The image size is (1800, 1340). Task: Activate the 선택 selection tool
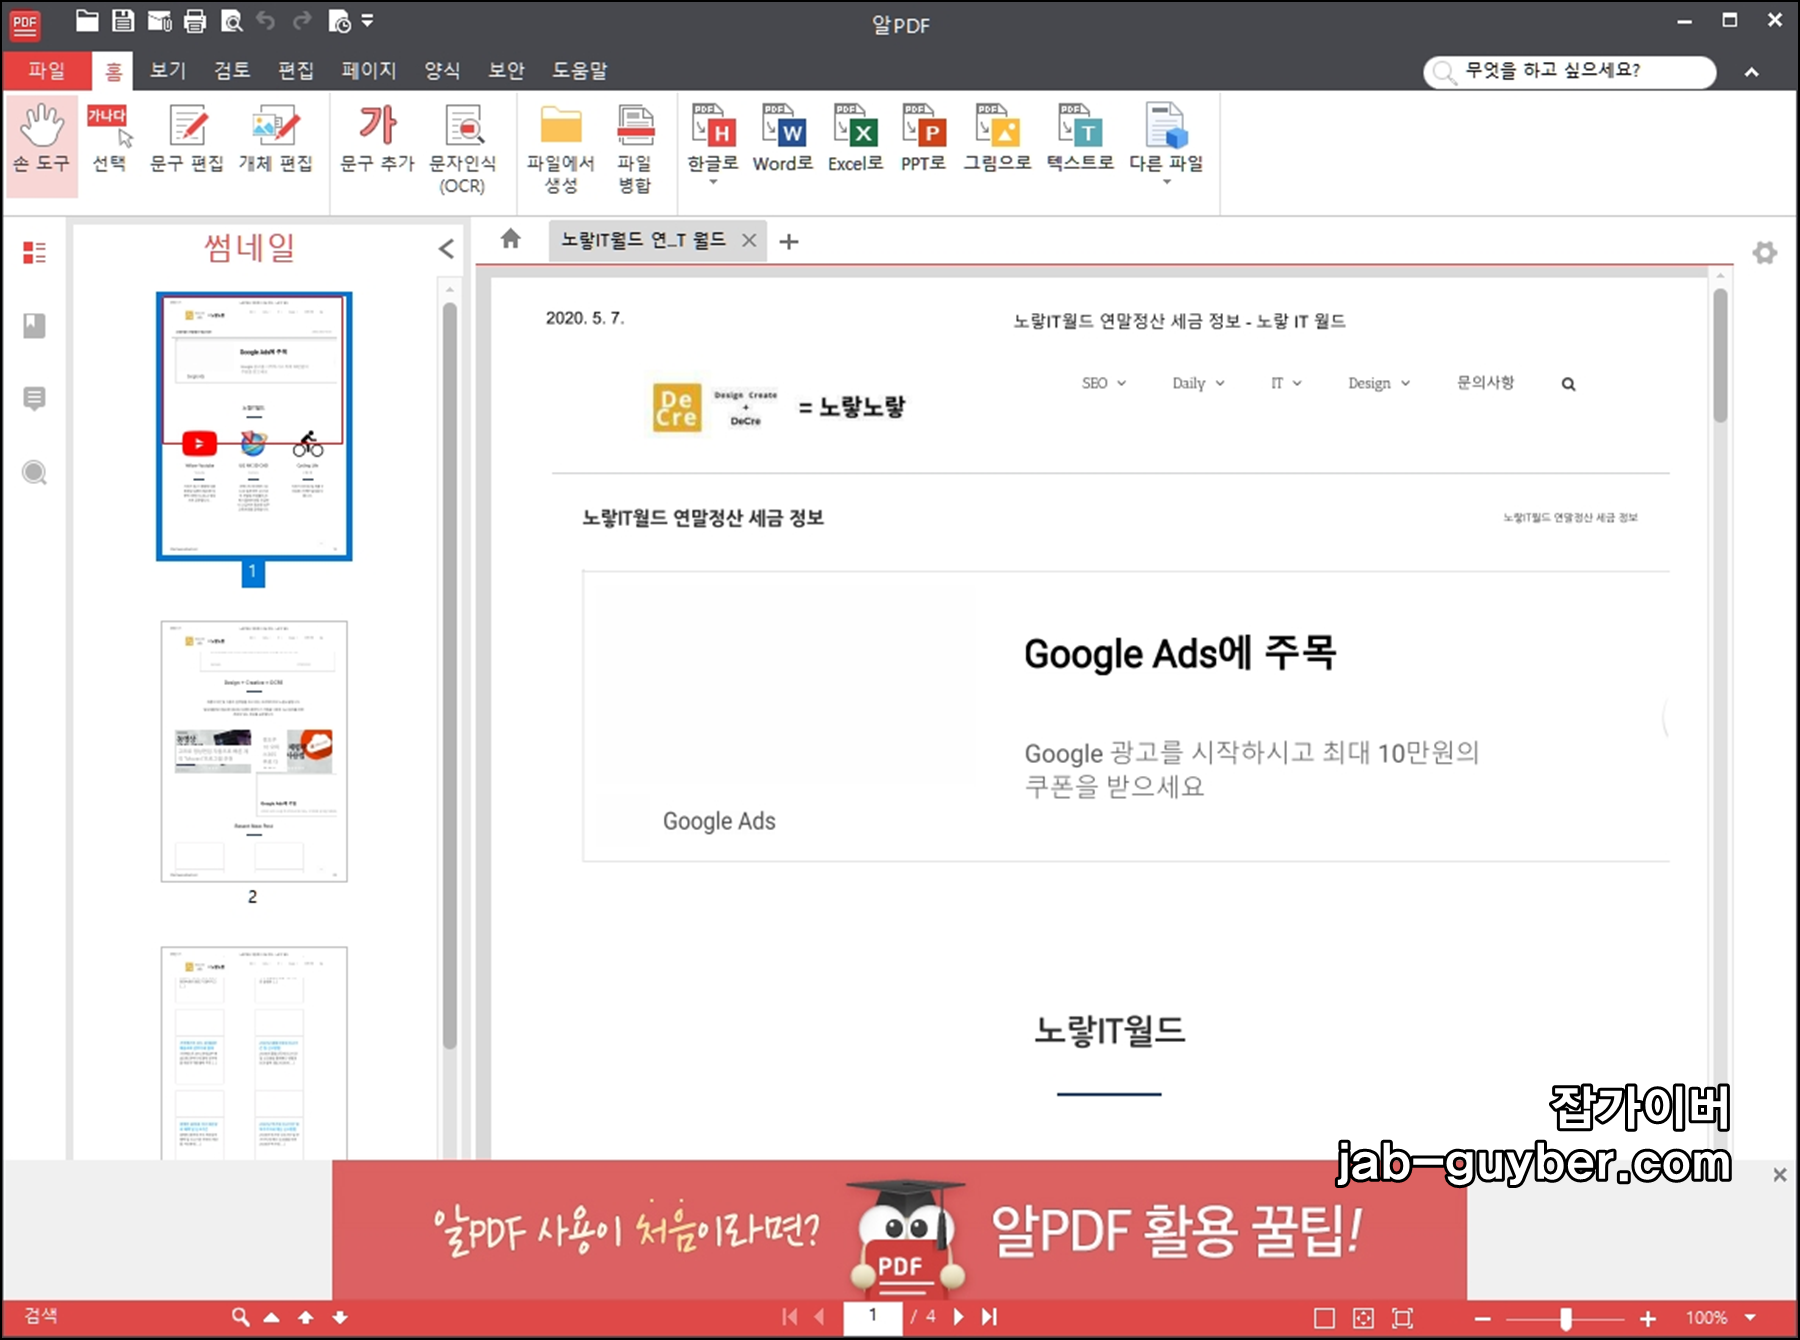(109, 140)
